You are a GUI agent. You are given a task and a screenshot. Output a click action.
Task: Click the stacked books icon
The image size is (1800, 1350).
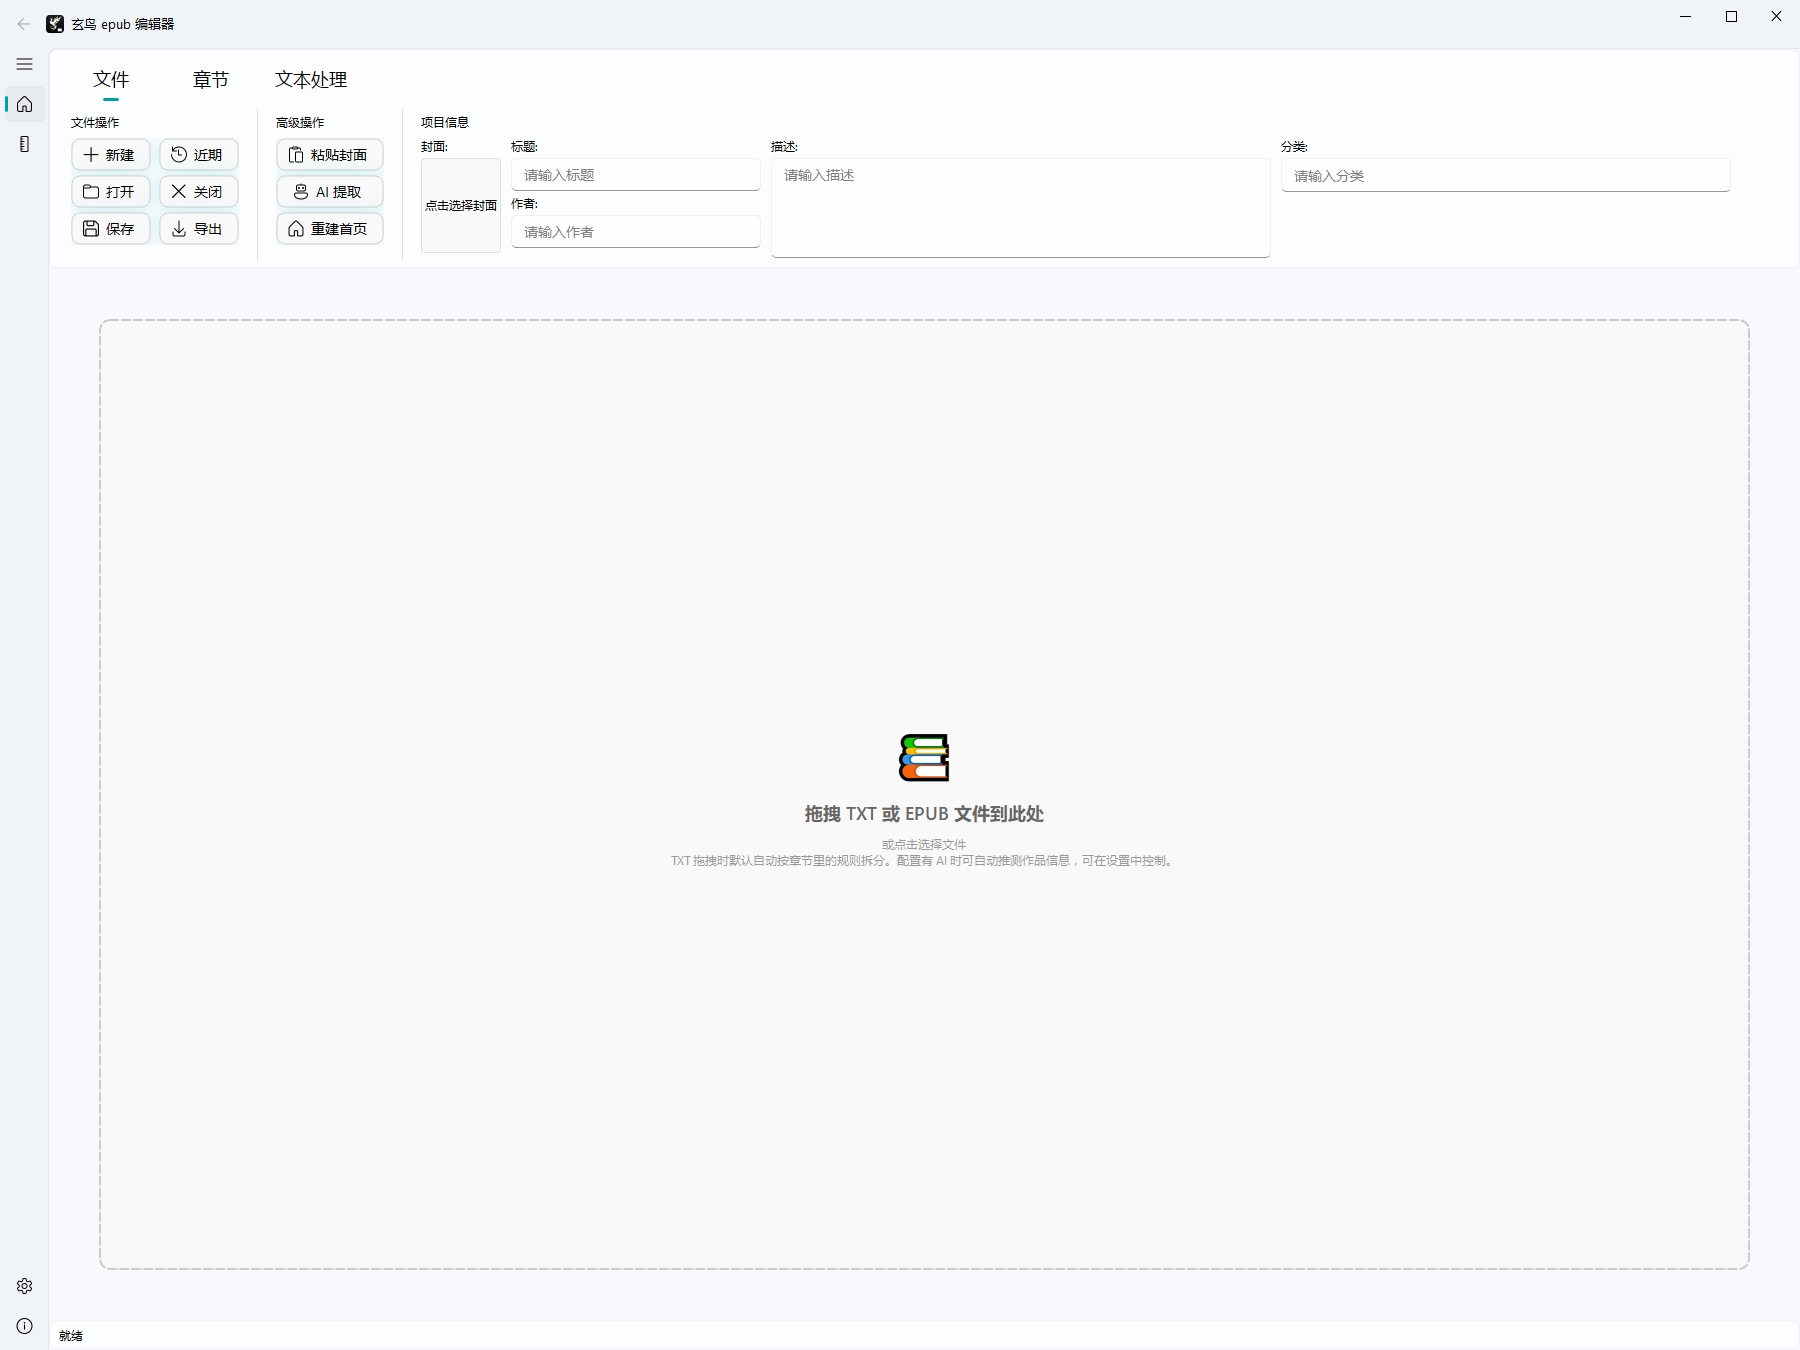pos(923,757)
